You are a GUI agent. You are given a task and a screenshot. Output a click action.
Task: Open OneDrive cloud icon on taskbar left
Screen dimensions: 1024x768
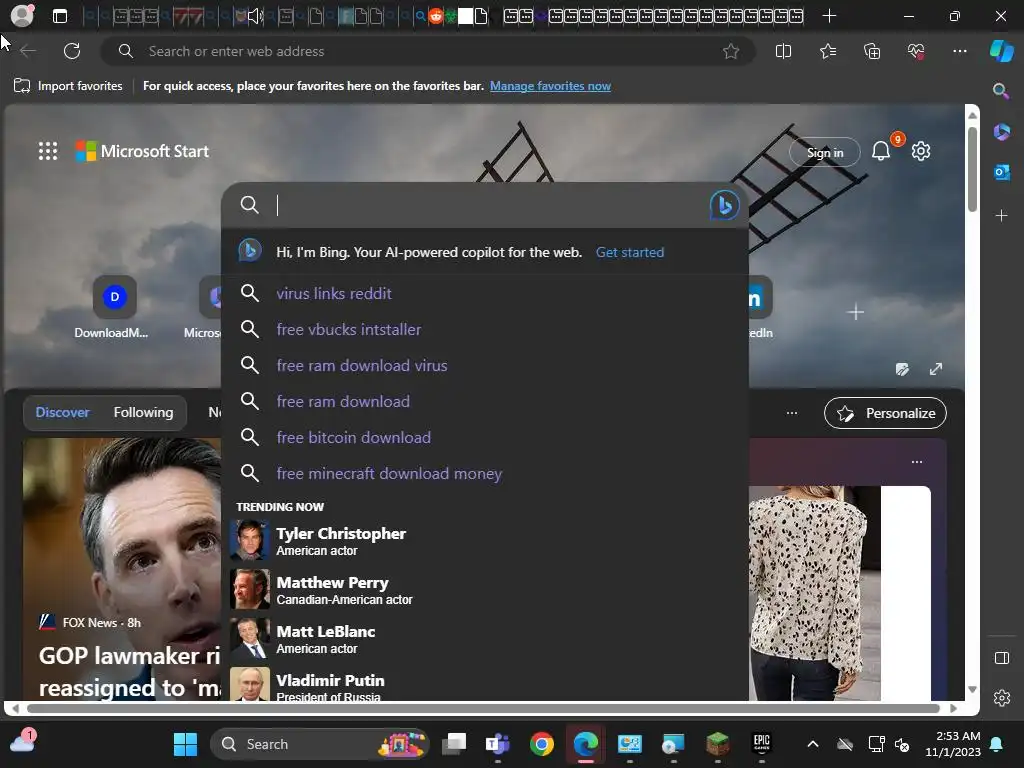pos(23,742)
